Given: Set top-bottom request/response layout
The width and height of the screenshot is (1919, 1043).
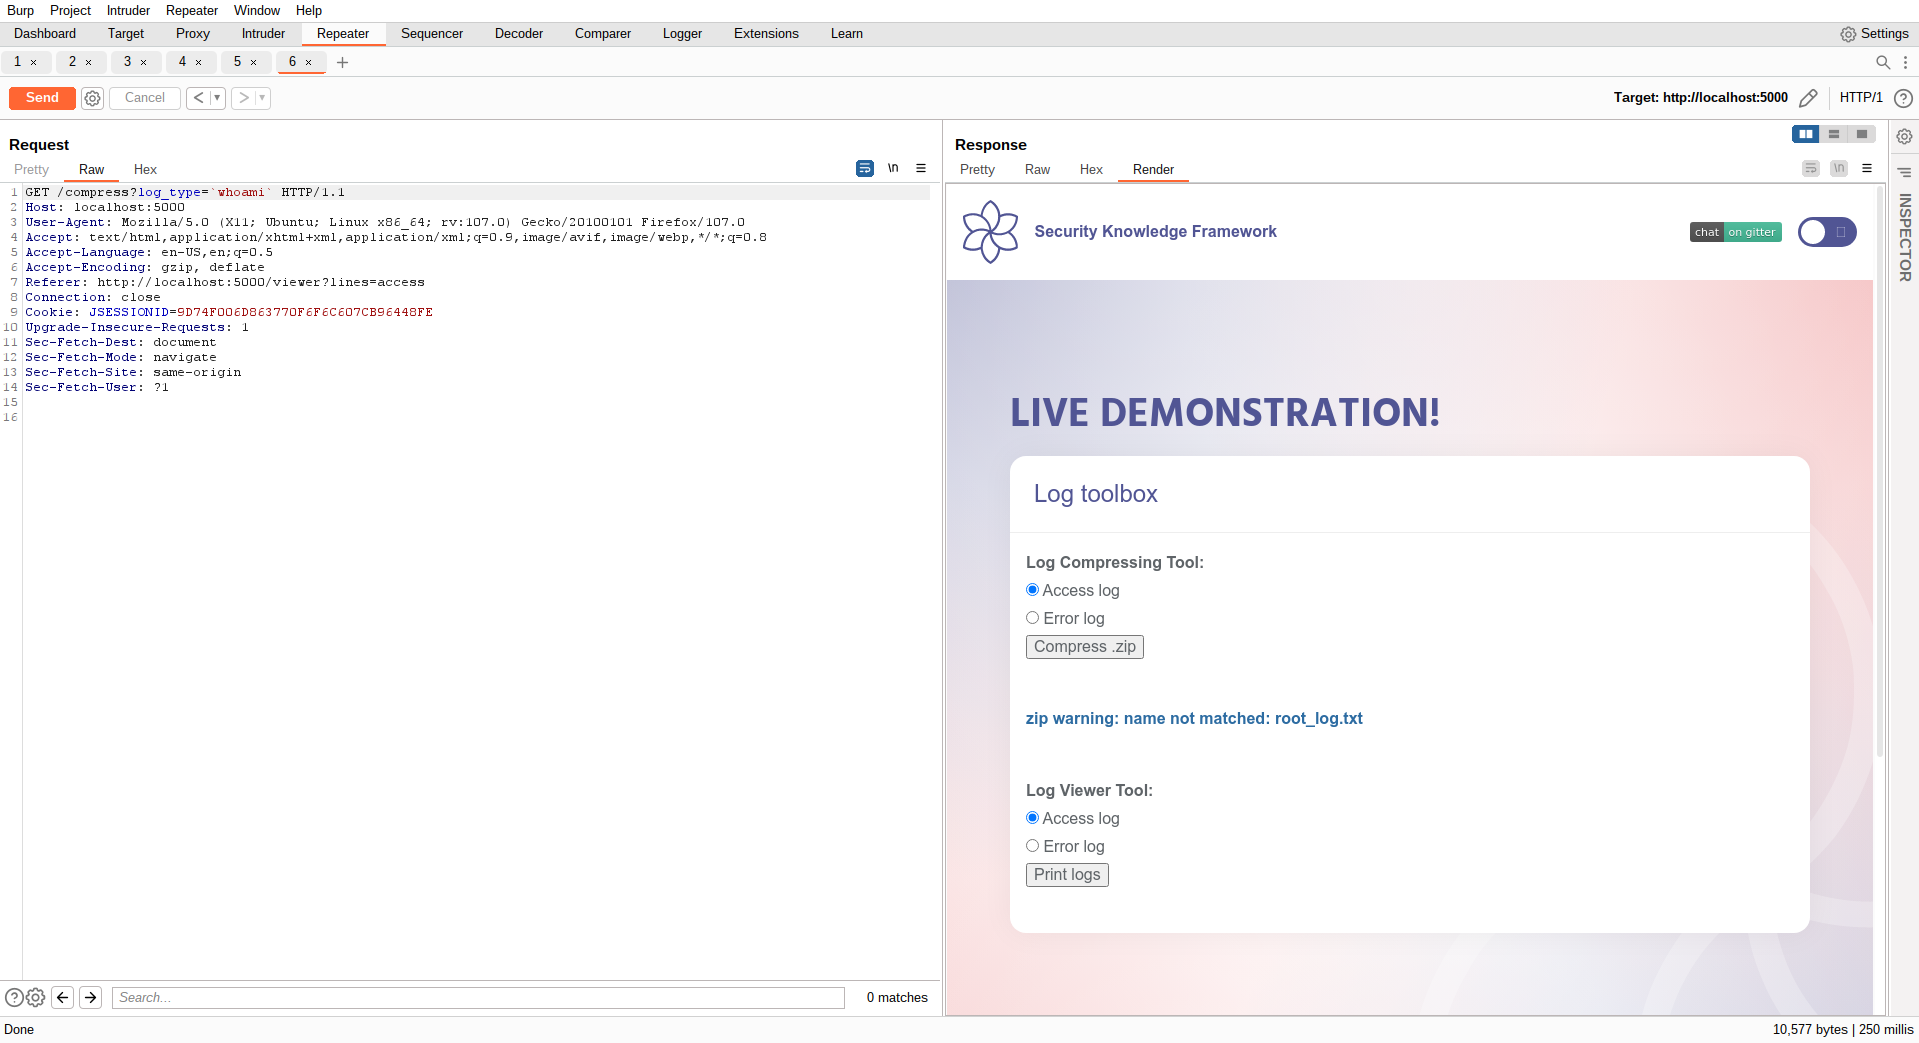Looking at the screenshot, I should tap(1834, 134).
